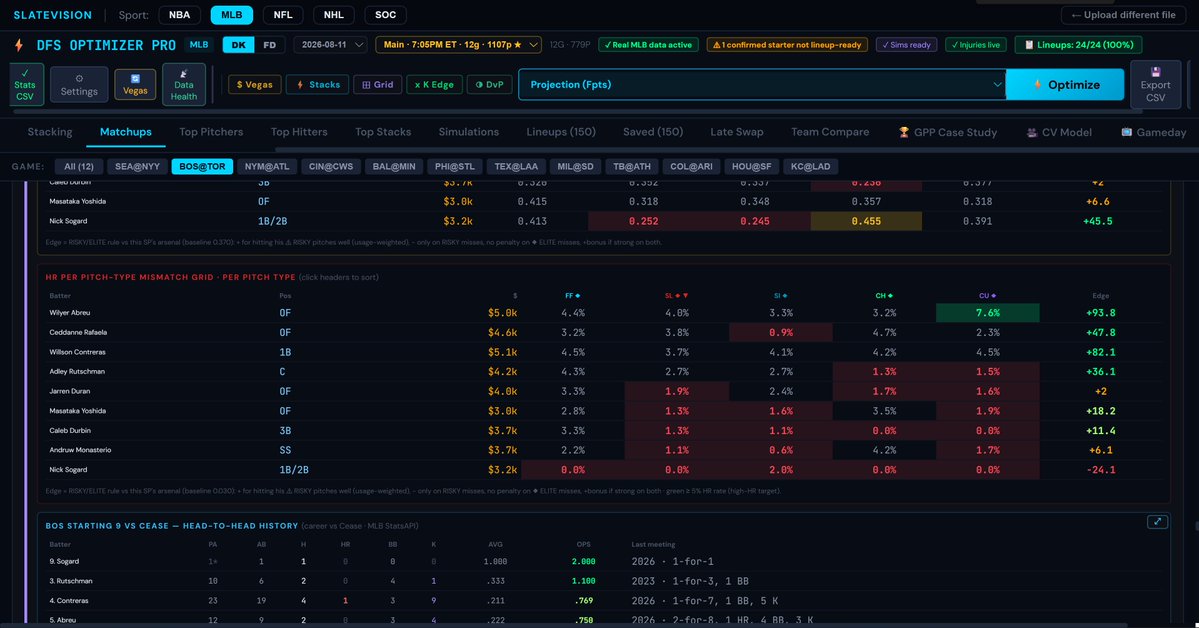Toggle the K Edge filter chip

point(434,84)
